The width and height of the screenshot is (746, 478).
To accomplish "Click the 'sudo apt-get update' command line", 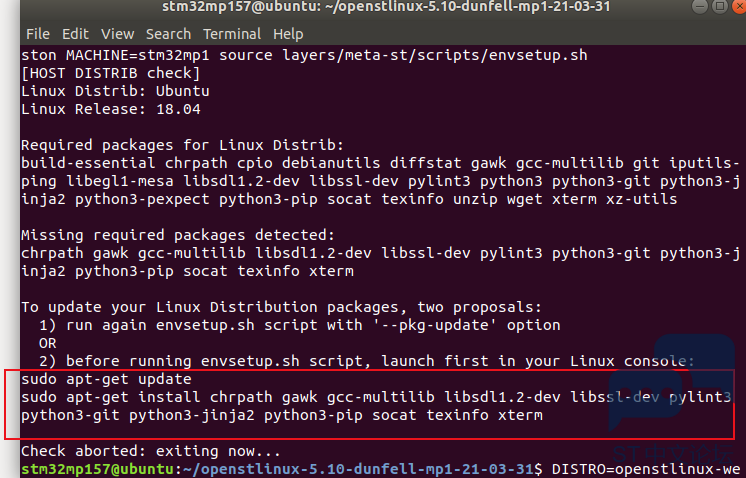I will pos(106,379).
